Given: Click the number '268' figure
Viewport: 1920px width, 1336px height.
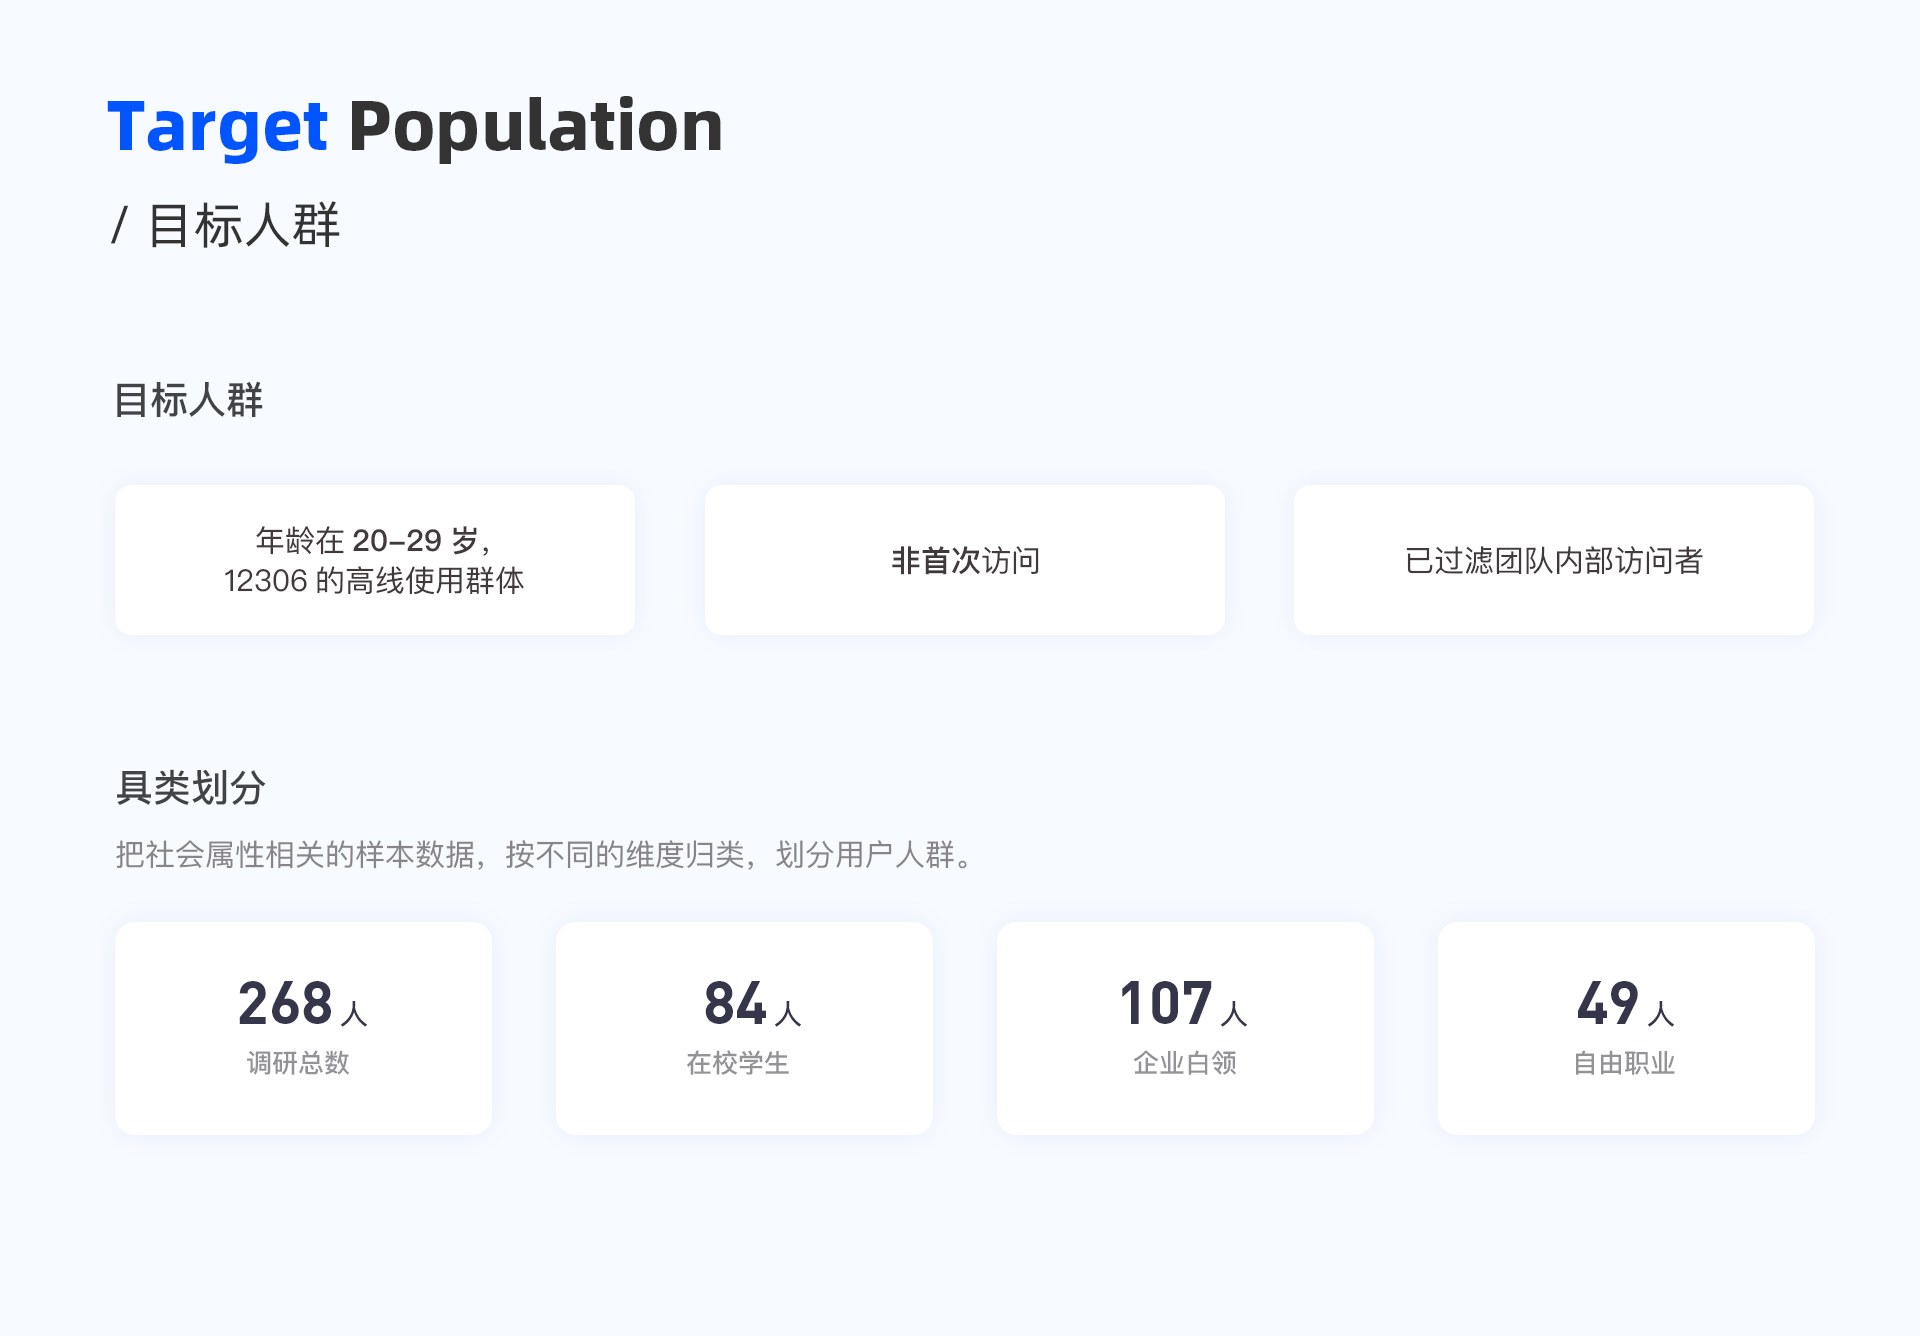Looking at the screenshot, I should pyautogui.click(x=285, y=1003).
